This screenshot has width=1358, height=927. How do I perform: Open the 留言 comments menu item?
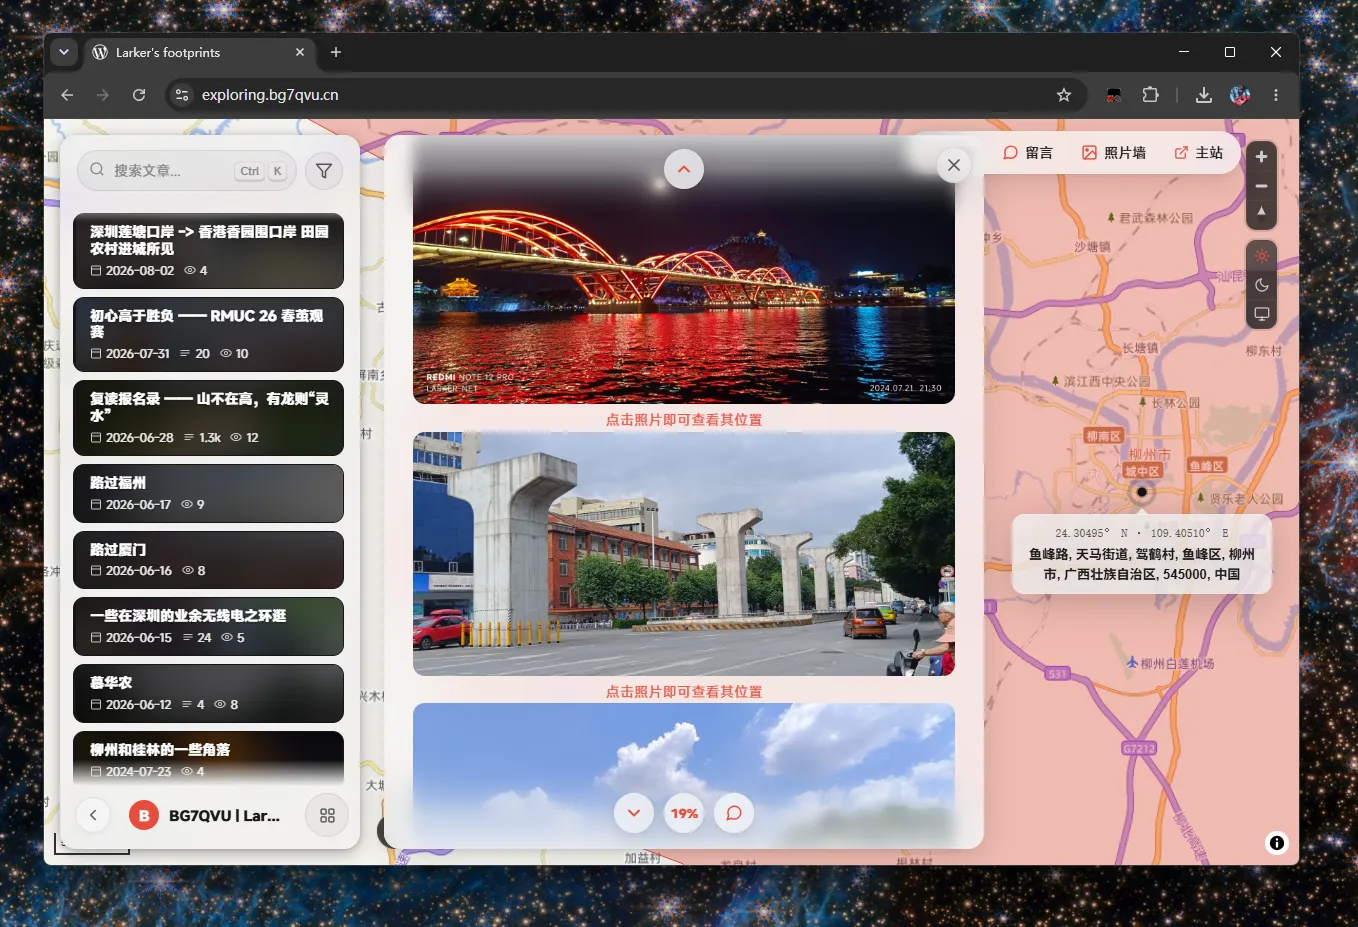(x=1028, y=153)
